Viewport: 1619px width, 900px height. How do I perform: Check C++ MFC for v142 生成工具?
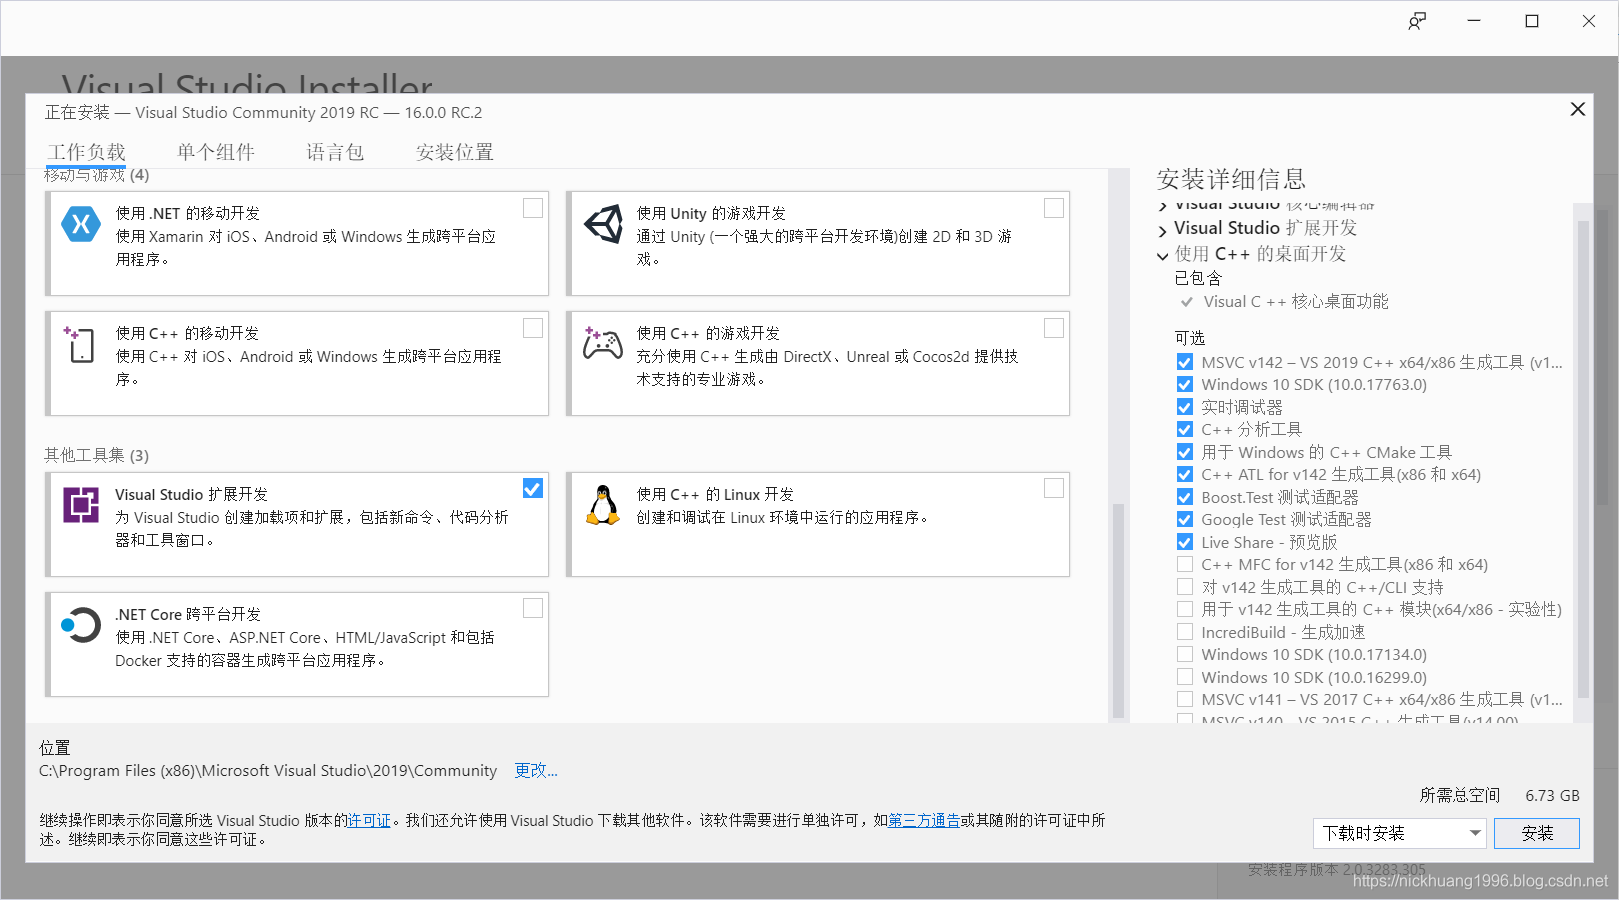point(1184,564)
